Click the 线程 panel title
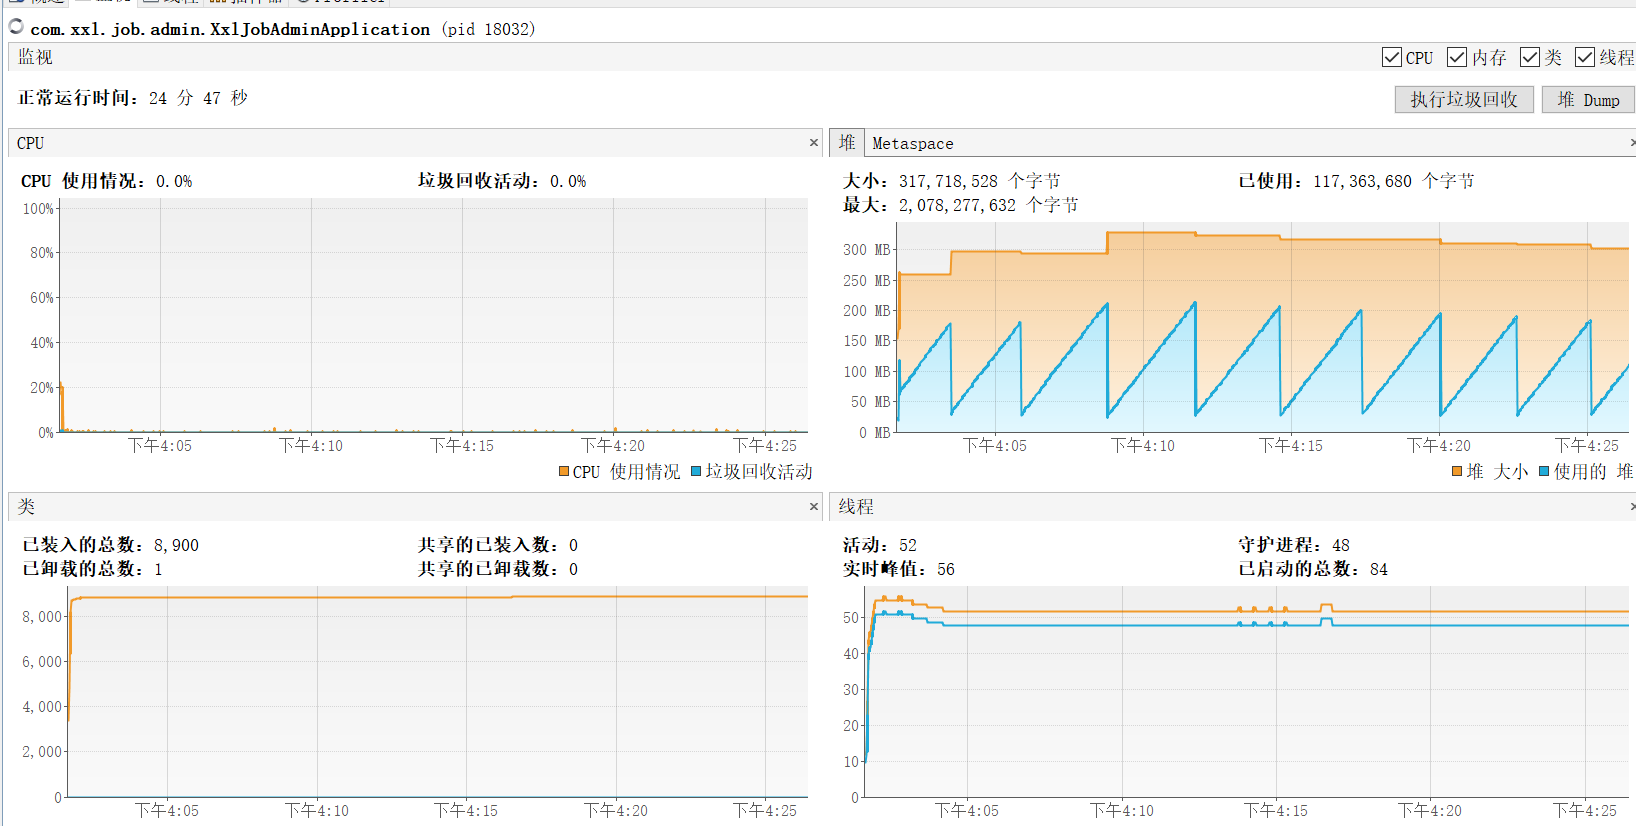The image size is (1636, 826). click(x=856, y=507)
